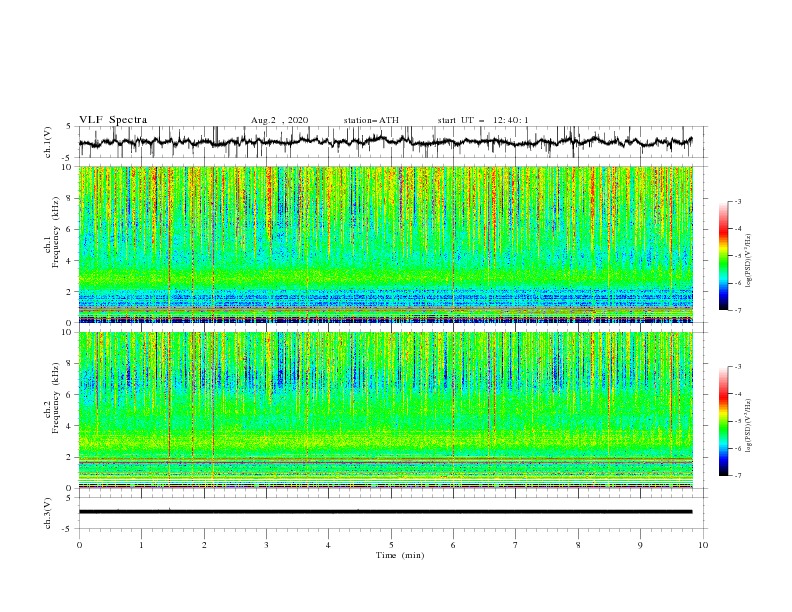
Task: Click ch.1 frequency axis tick "4"
Action: (x=70, y=261)
